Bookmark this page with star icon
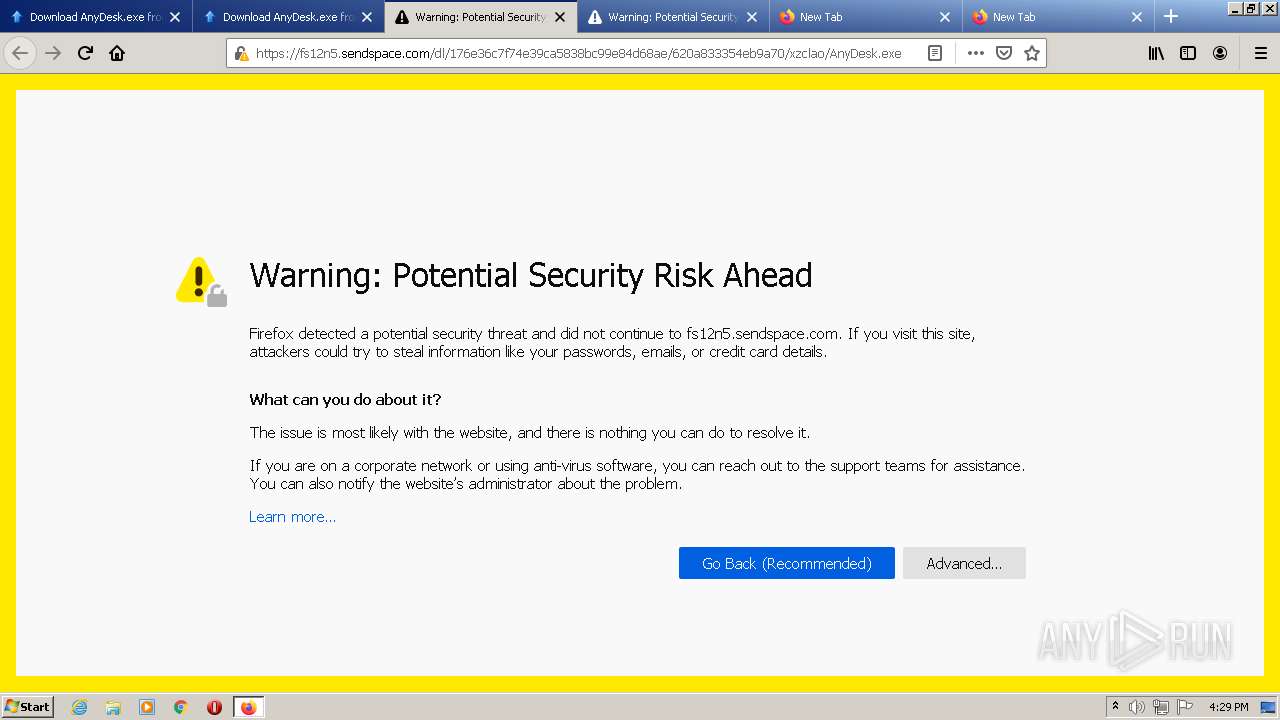 1032,53
